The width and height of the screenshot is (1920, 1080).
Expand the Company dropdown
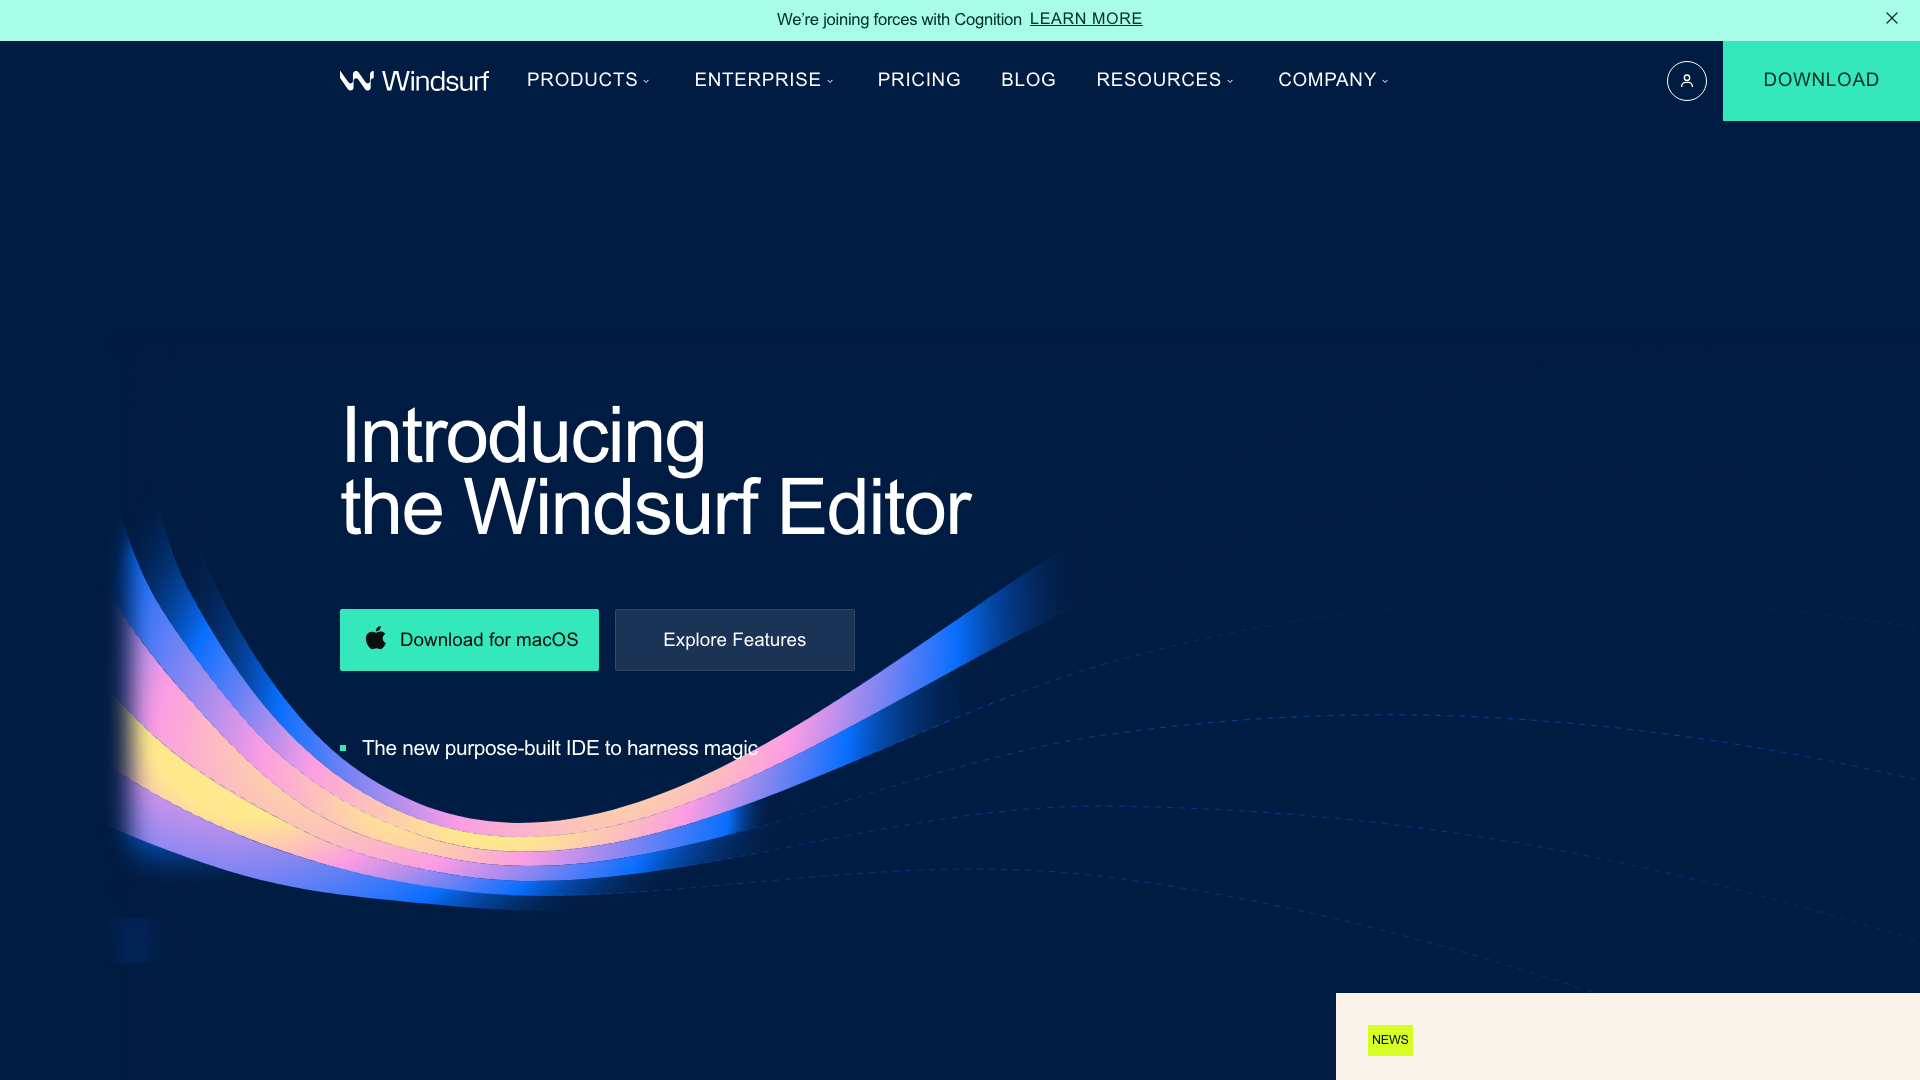[x=1333, y=80]
